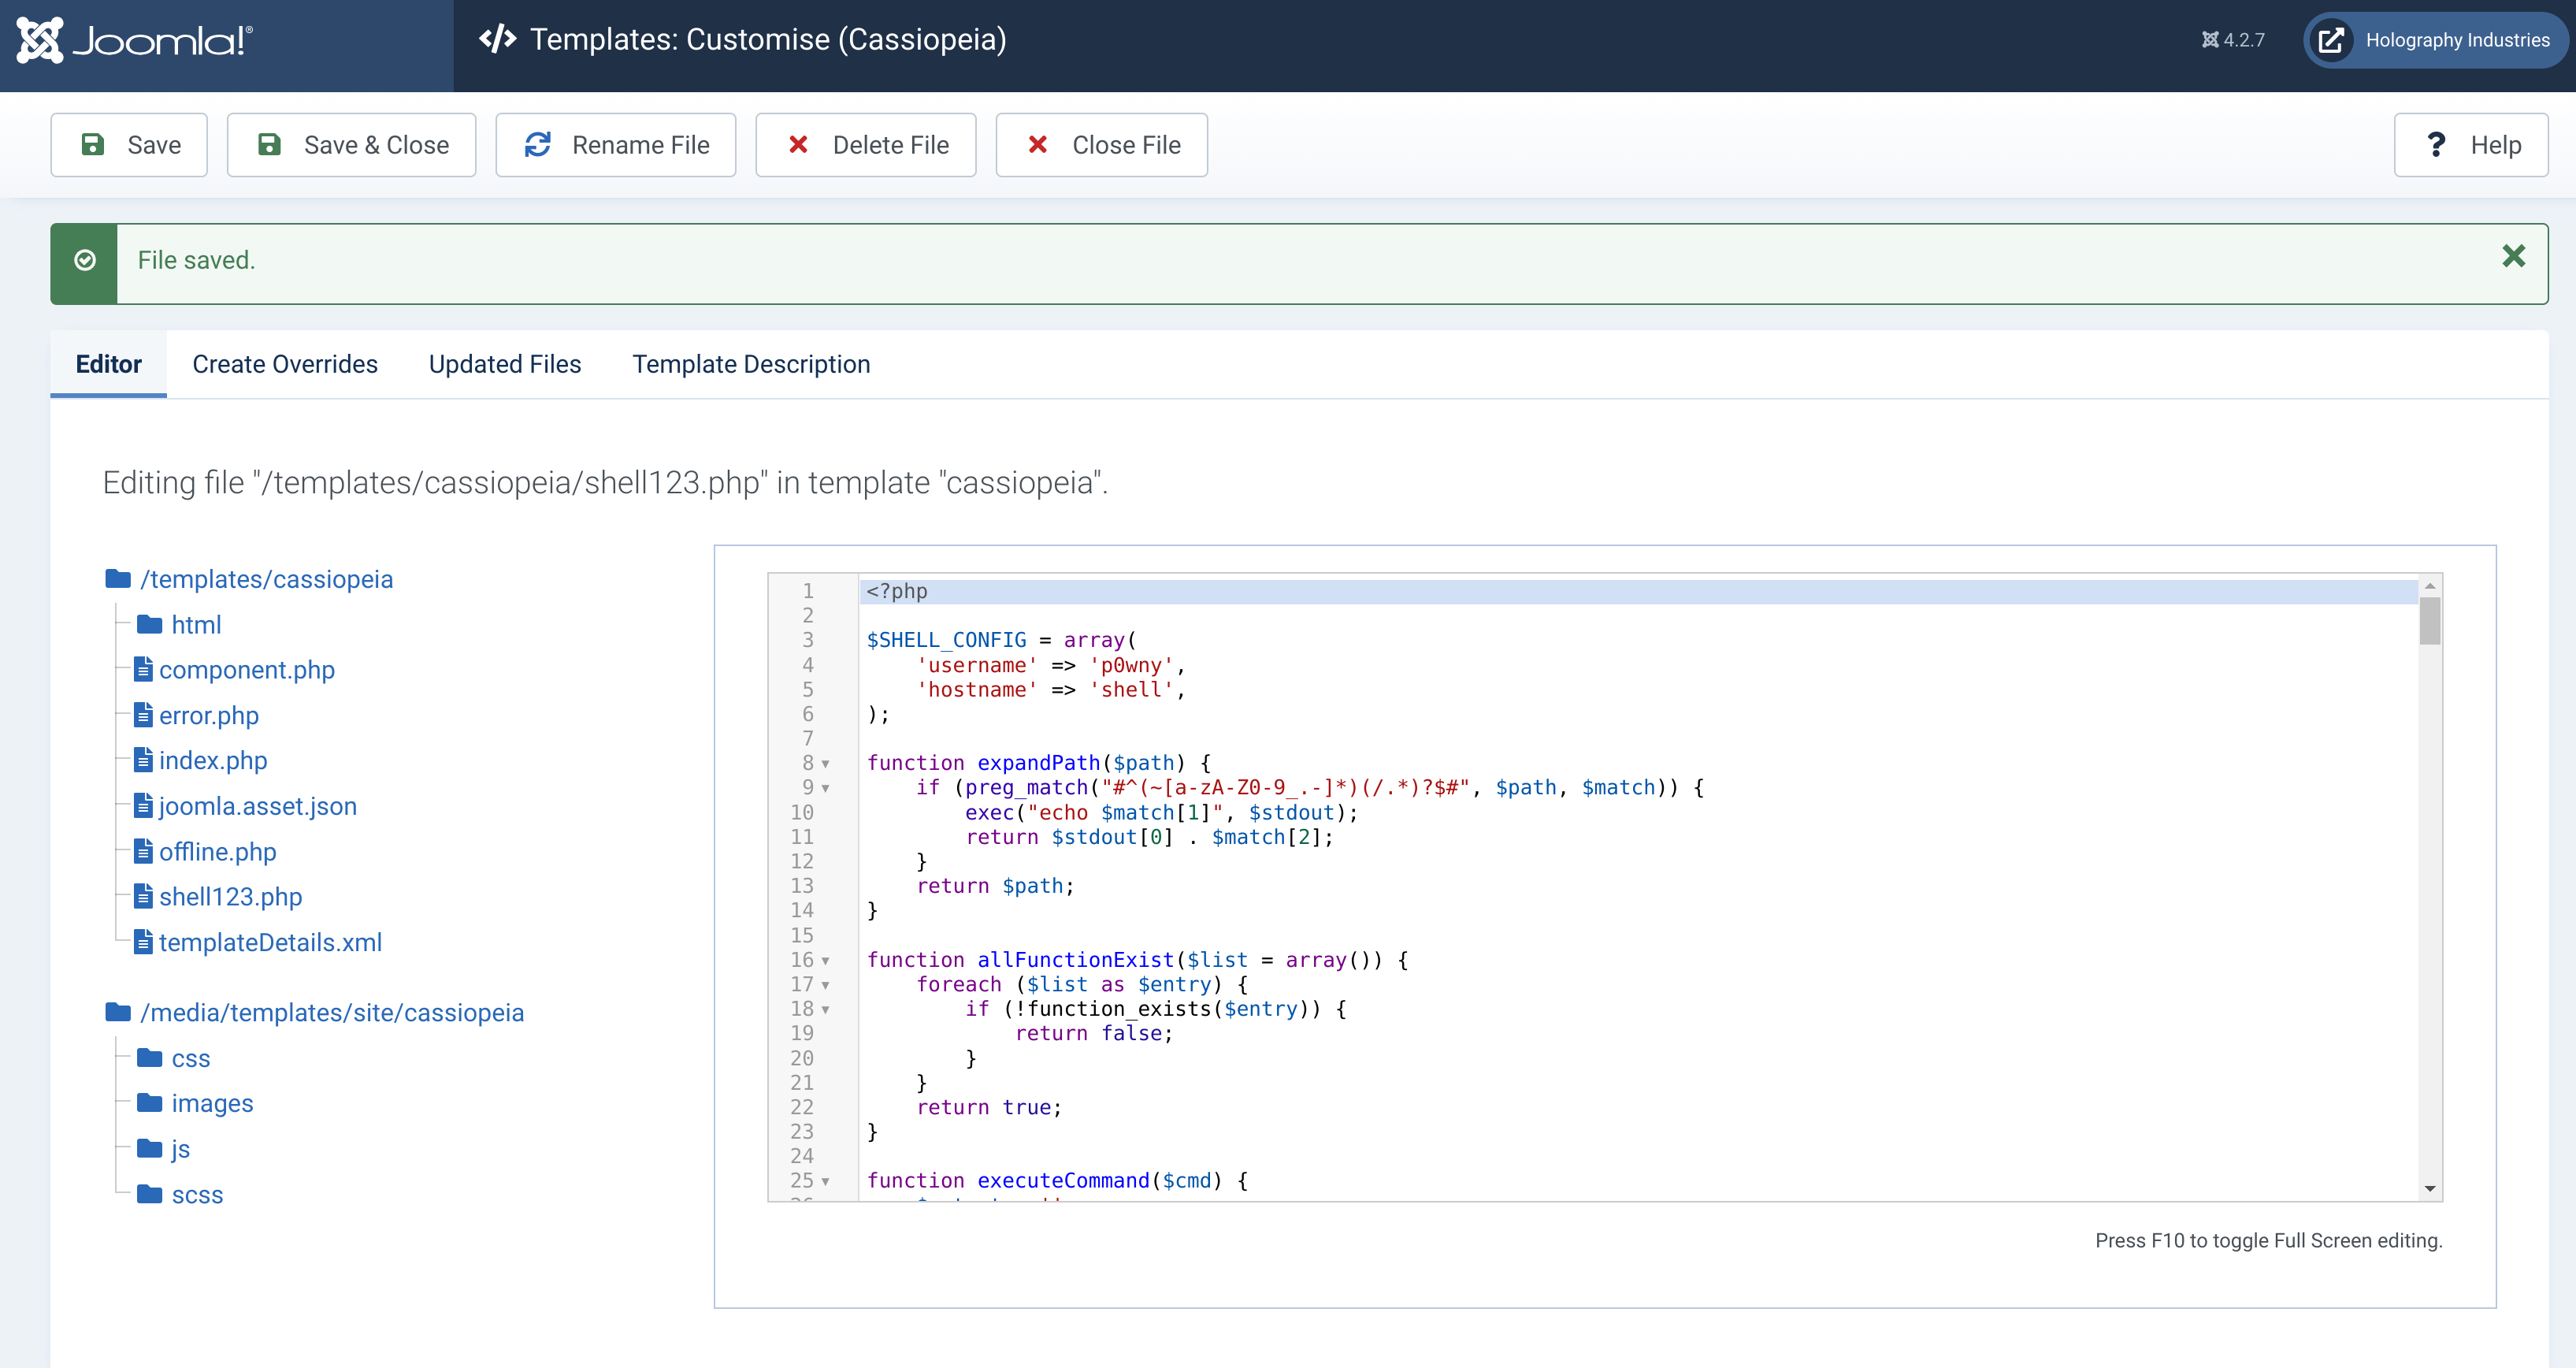Click the Save button
The height and width of the screenshot is (1368, 2576).
[129, 145]
